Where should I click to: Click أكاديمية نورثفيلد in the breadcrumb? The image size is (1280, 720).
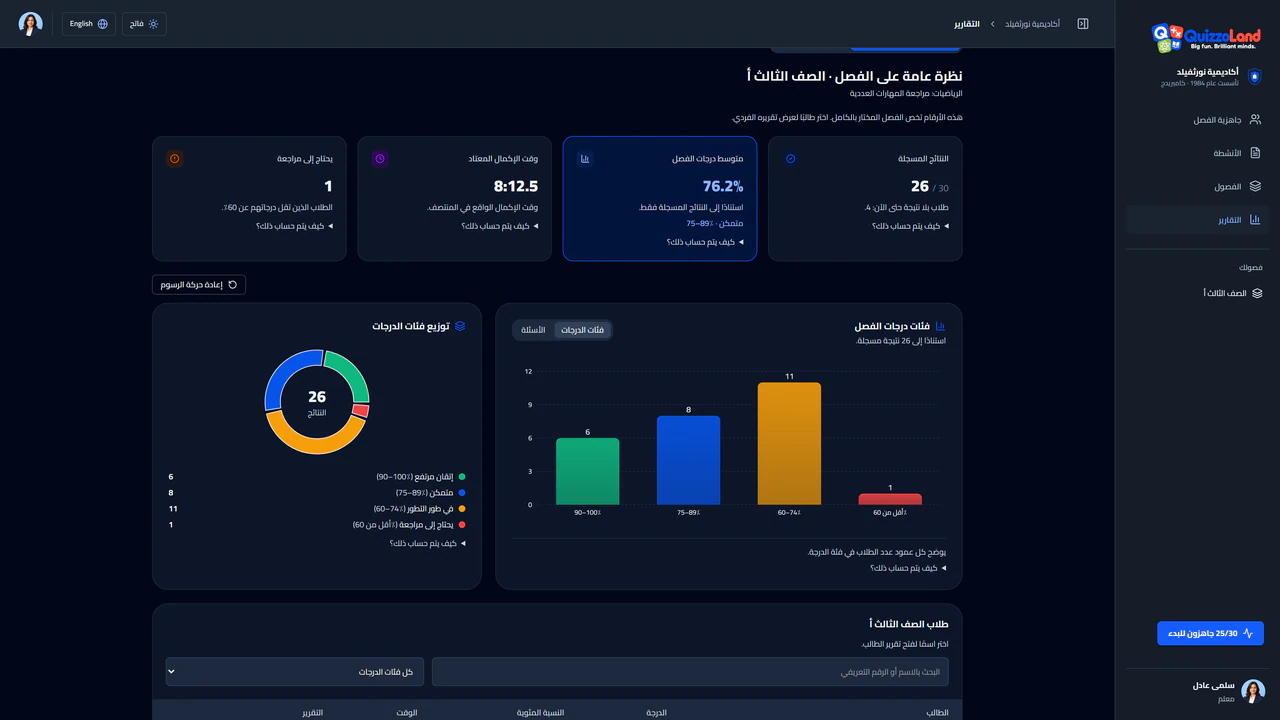1033,24
